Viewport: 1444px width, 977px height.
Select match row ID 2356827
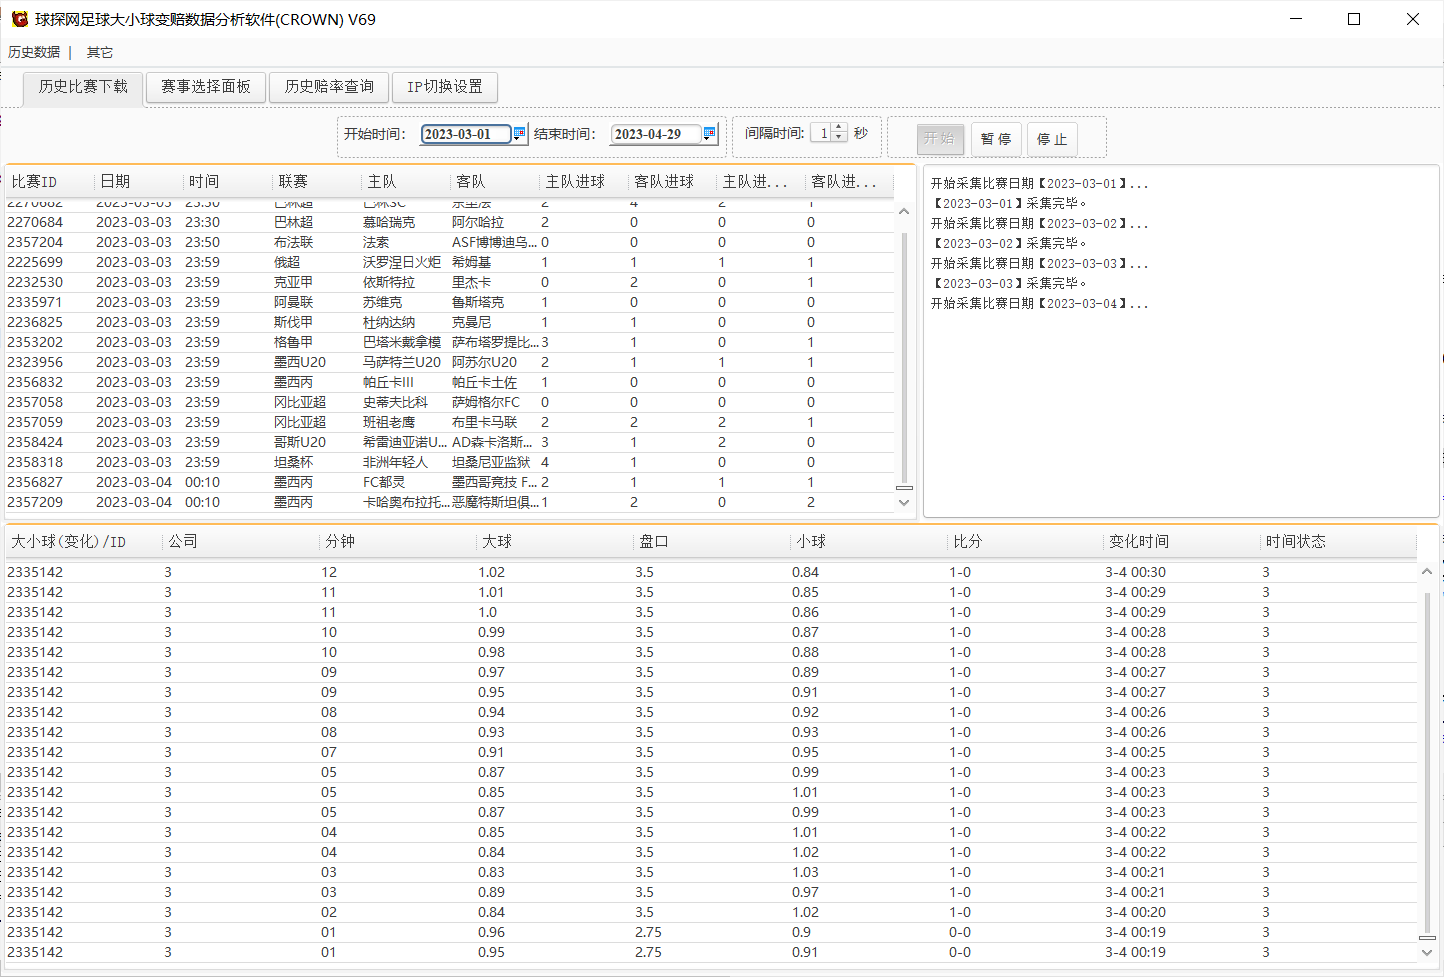(x=448, y=482)
